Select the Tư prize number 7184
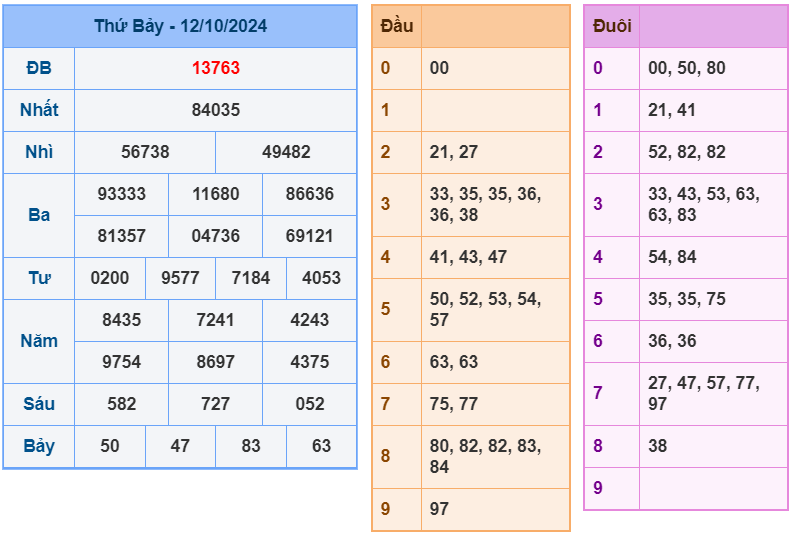 coord(251,278)
